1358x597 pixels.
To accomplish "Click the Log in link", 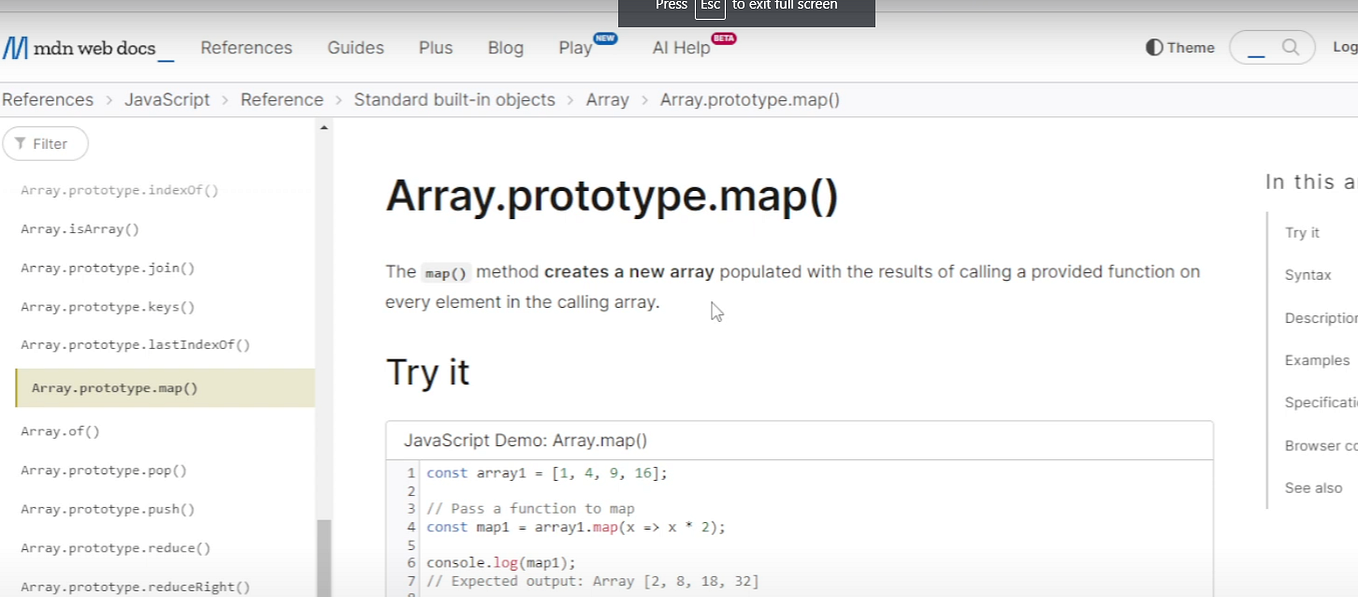I will (1344, 46).
